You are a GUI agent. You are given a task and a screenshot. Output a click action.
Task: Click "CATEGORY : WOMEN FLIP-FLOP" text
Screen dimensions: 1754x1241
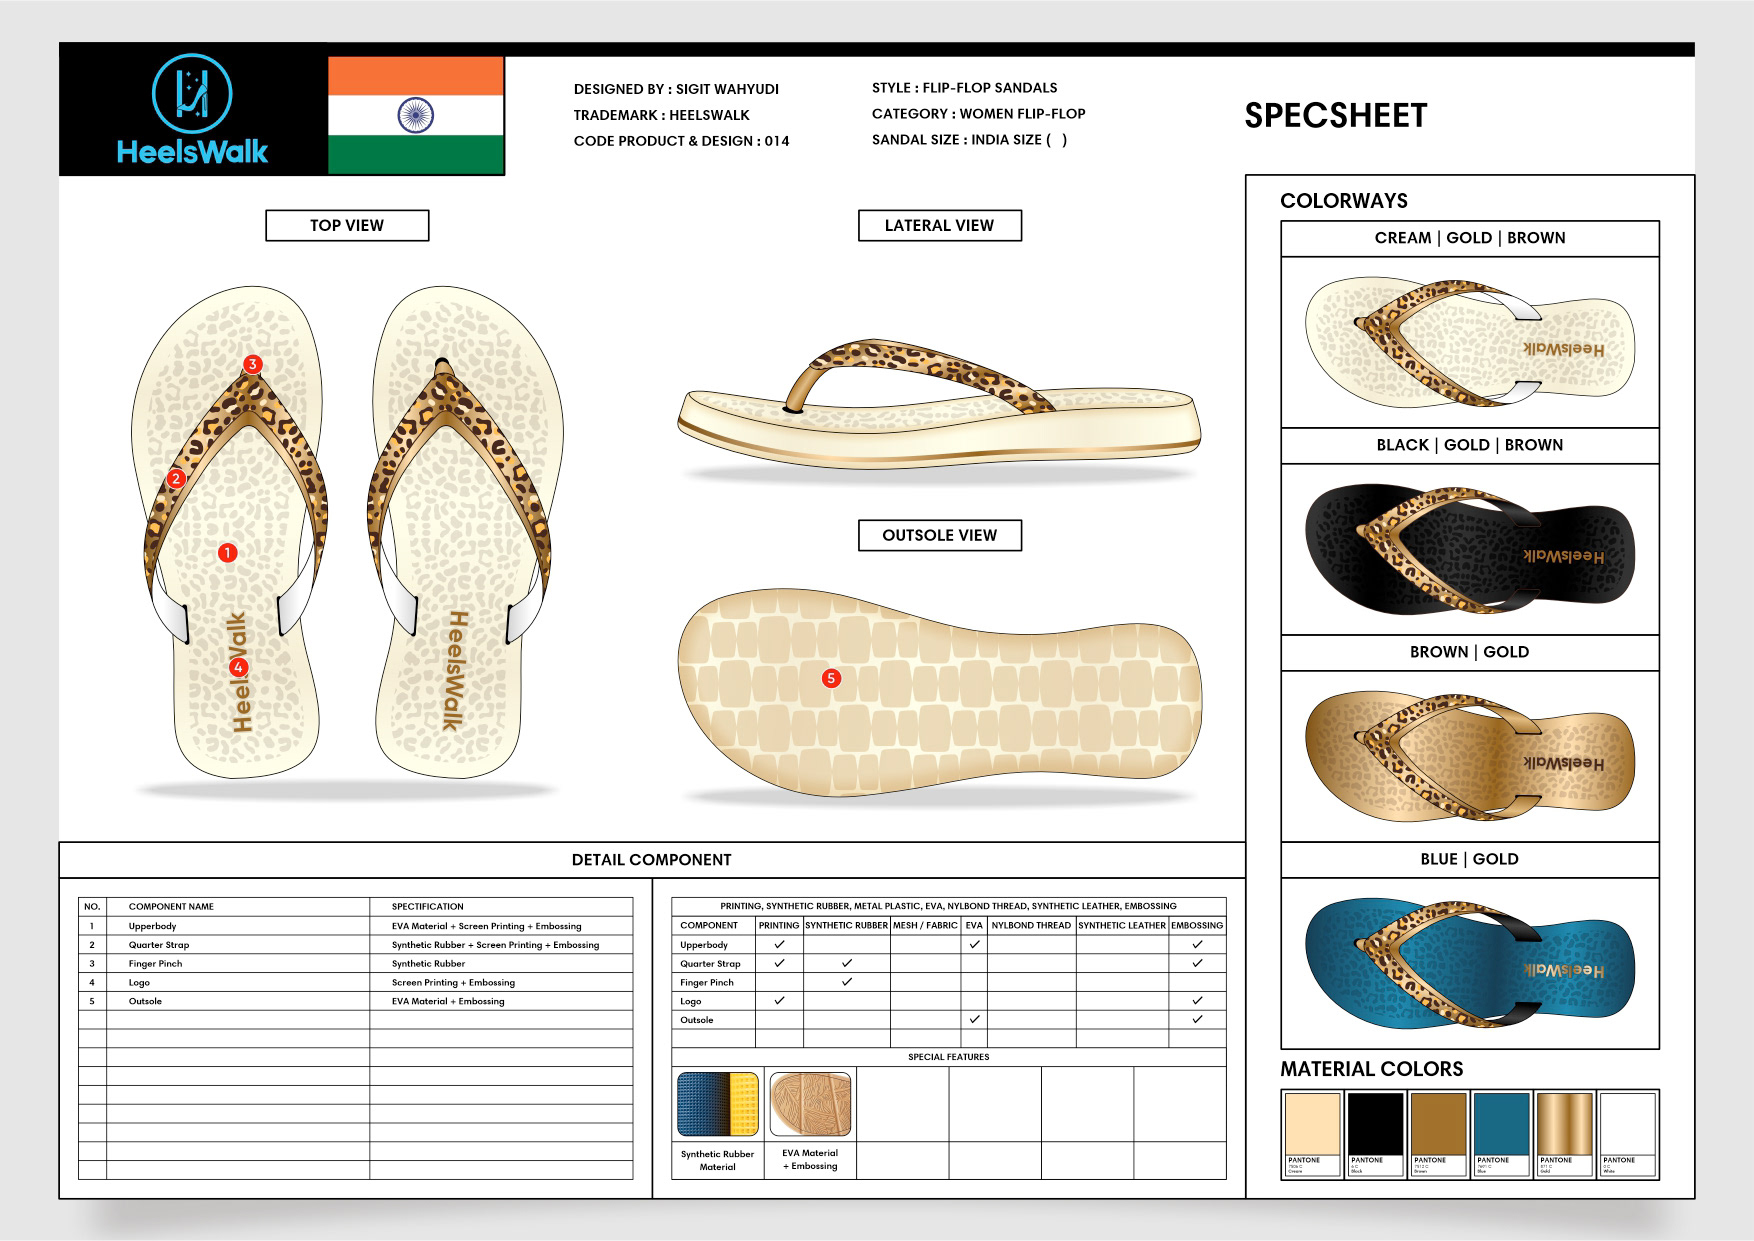(x=978, y=114)
